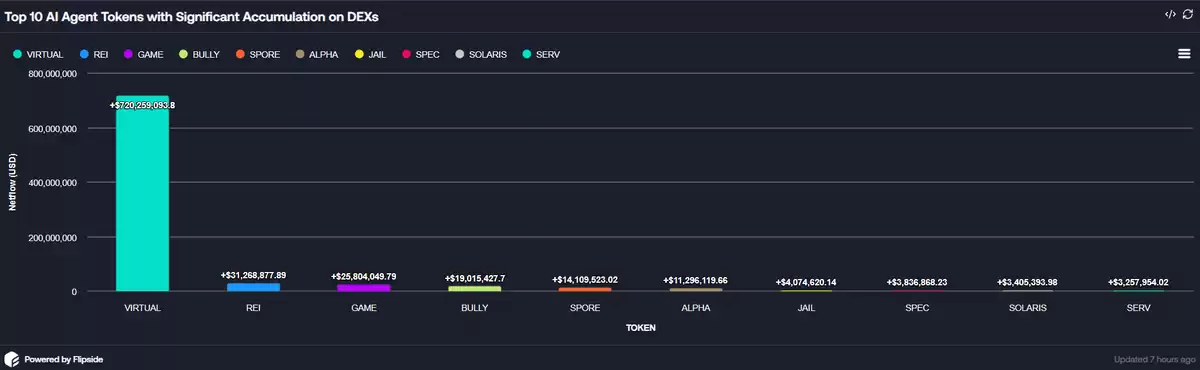Image resolution: width=1200 pixels, height=370 pixels.
Task: Open the embed code icon
Action: pos(1169,14)
